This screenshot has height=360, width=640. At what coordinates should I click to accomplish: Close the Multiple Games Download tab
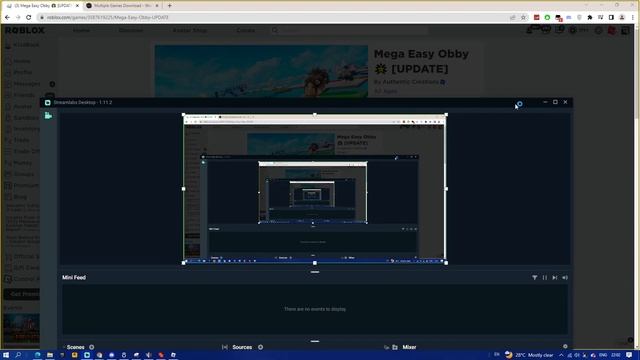pos(157,6)
